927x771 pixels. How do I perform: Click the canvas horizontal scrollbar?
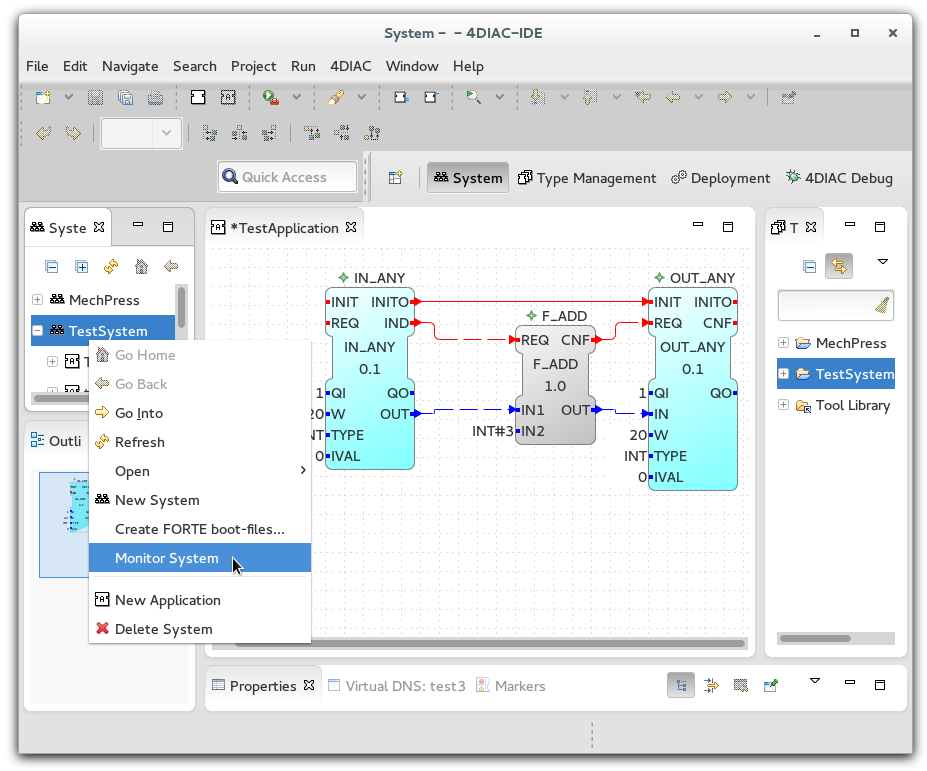pyautogui.click(x=530, y=643)
